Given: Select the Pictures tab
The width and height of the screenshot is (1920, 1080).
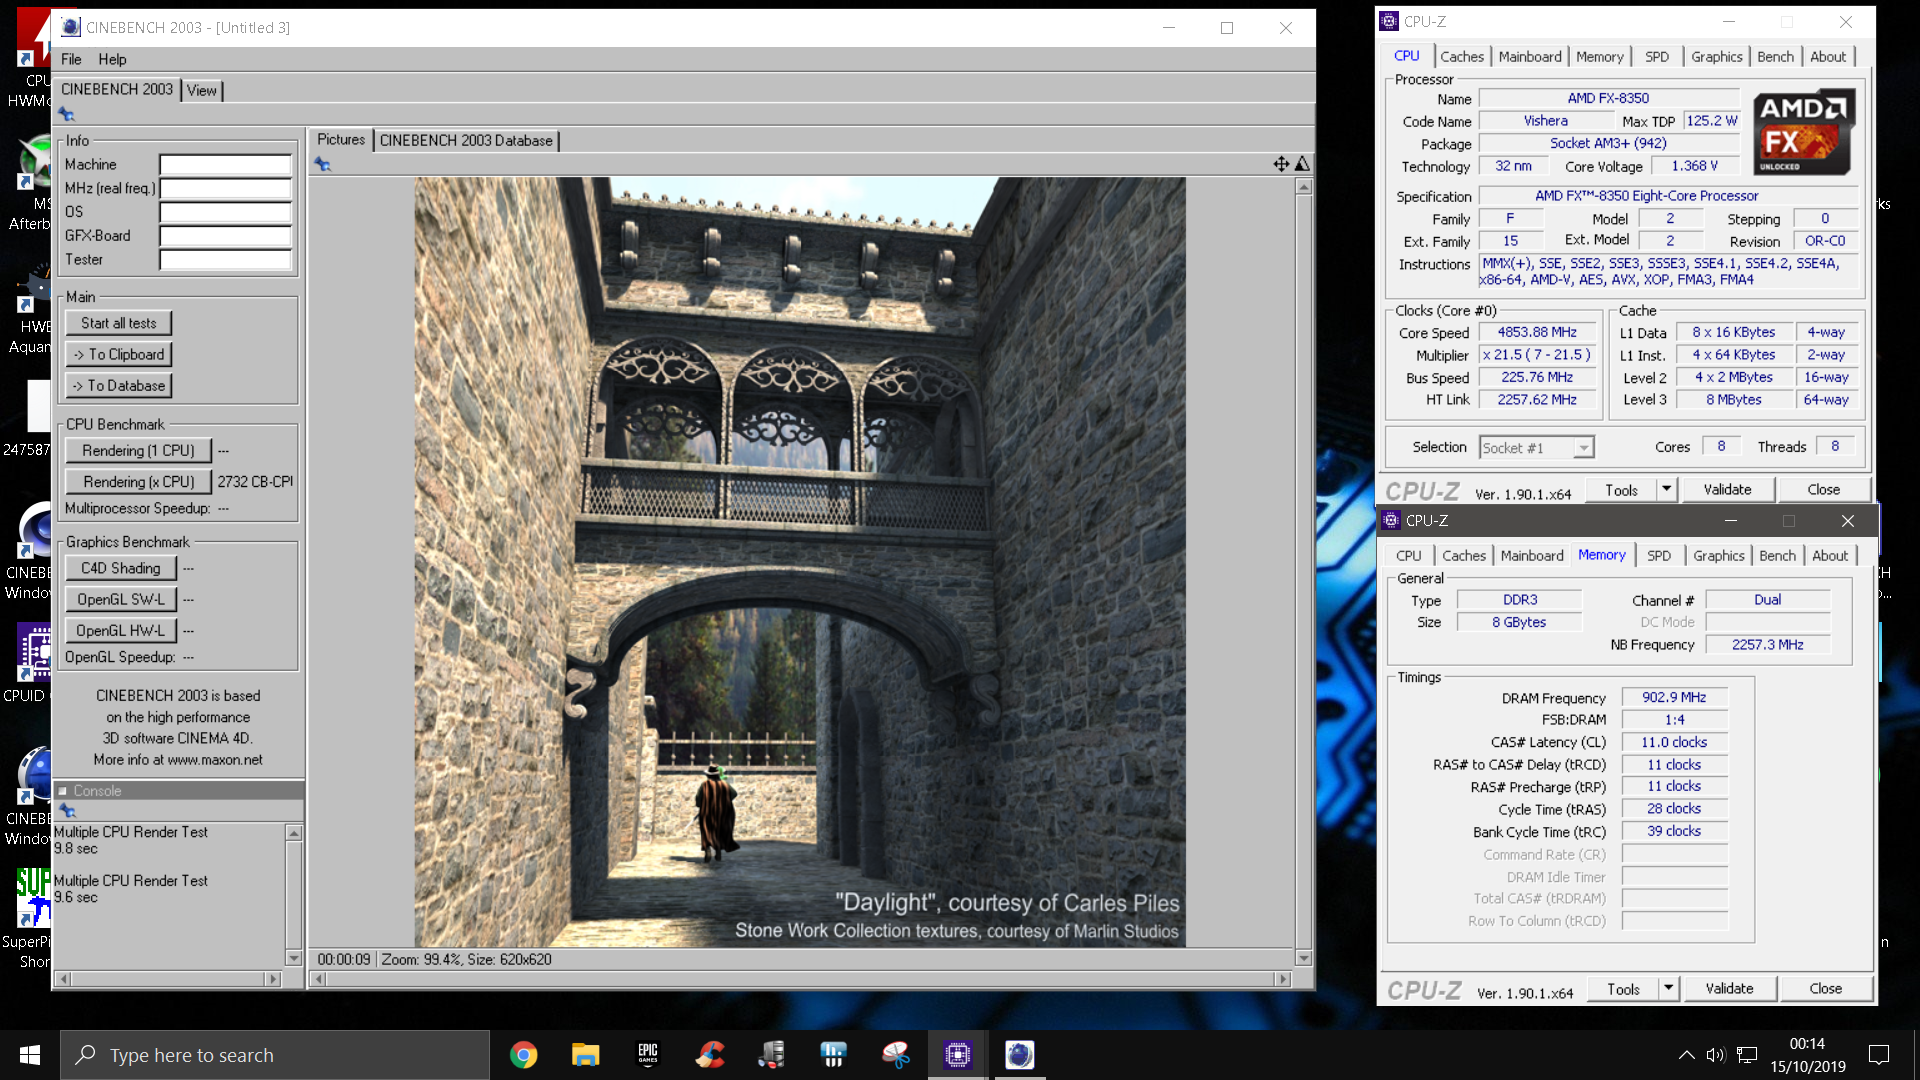Looking at the screenshot, I should click(x=341, y=139).
